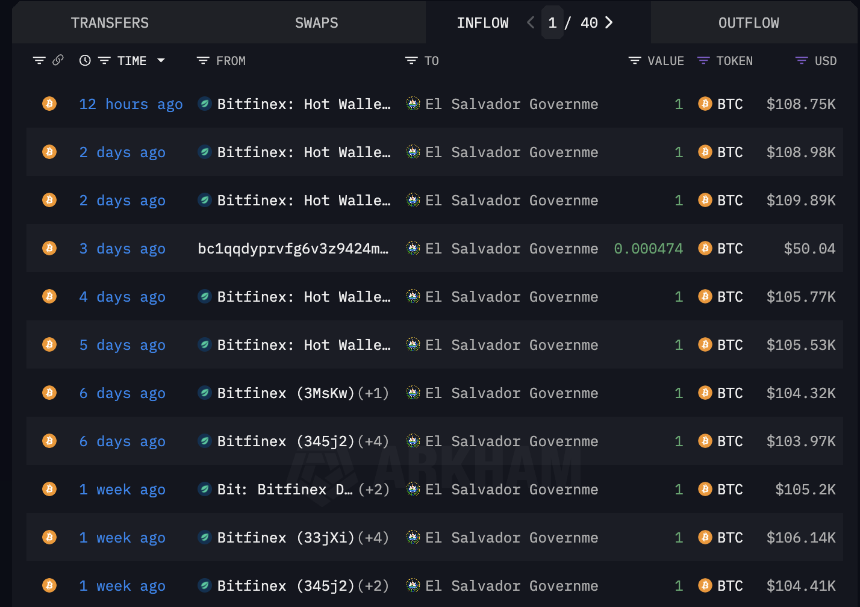The height and width of the screenshot is (607, 860).
Task: Open the purple USD filter icon
Action: tap(801, 60)
